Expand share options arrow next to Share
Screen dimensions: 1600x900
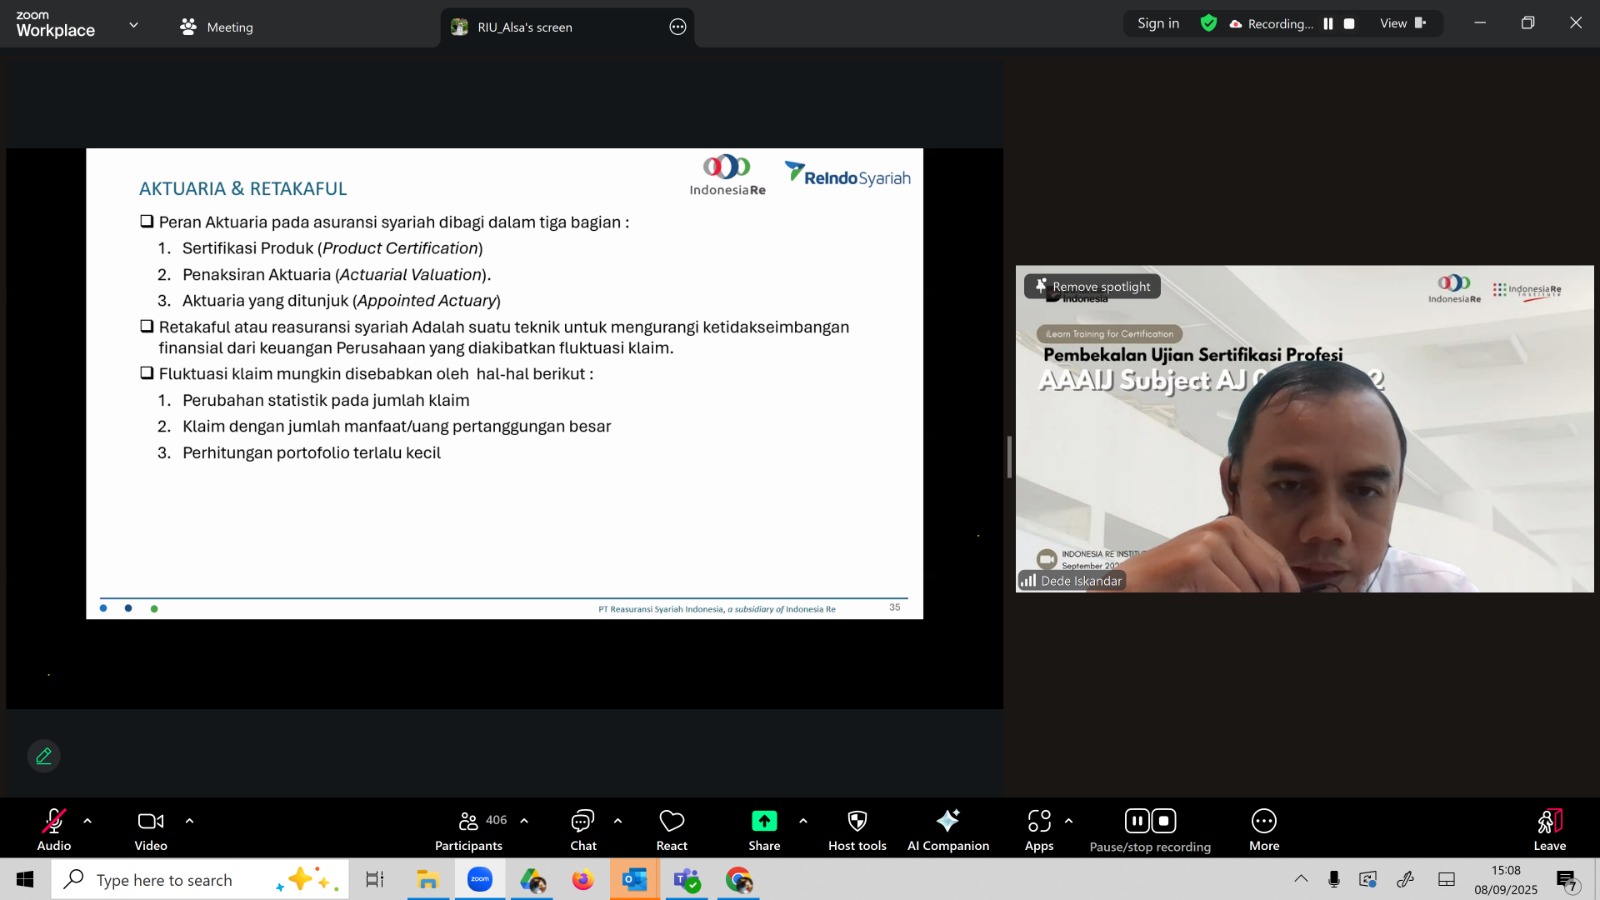point(803,821)
